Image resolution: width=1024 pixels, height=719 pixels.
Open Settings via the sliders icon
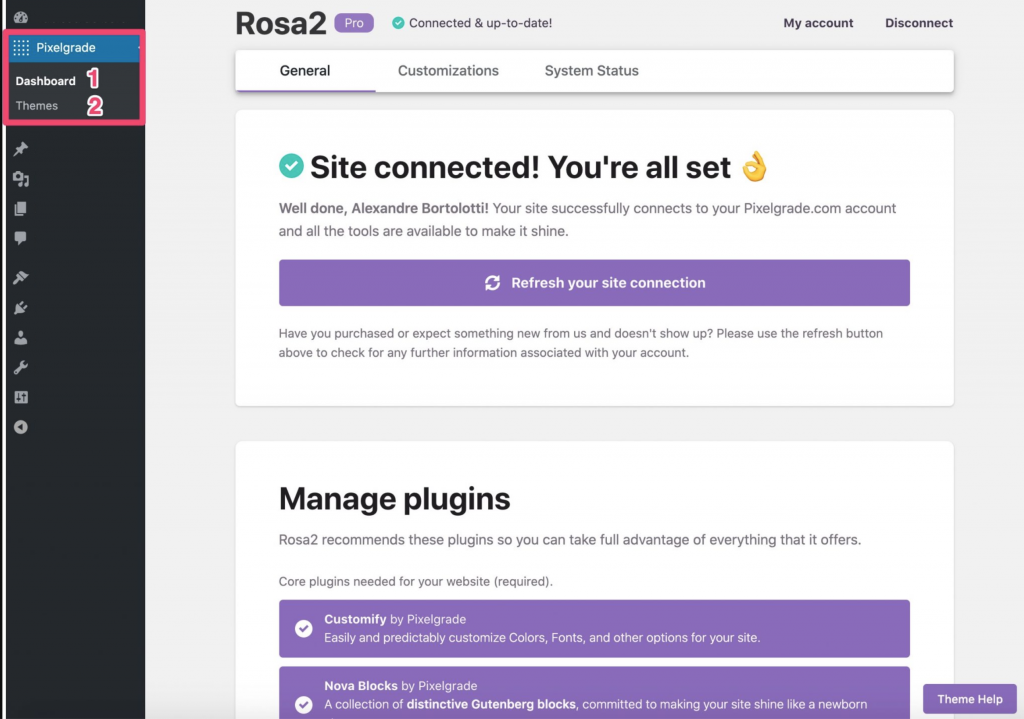[22, 397]
